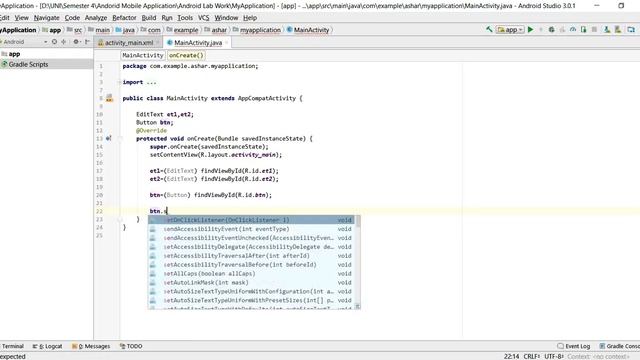Hide the project tool window

click(87, 42)
